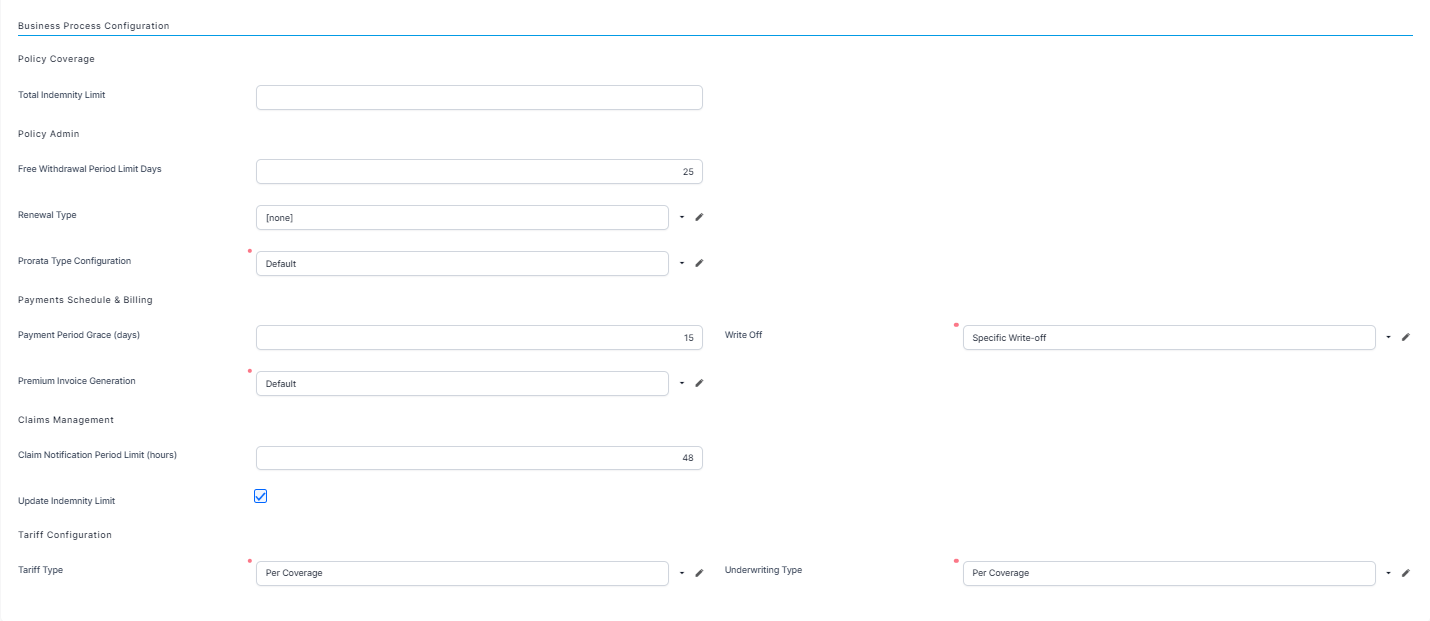Click the Total Indemnity Limit input field
This screenshot has width=1430, height=621.
[479, 97]
